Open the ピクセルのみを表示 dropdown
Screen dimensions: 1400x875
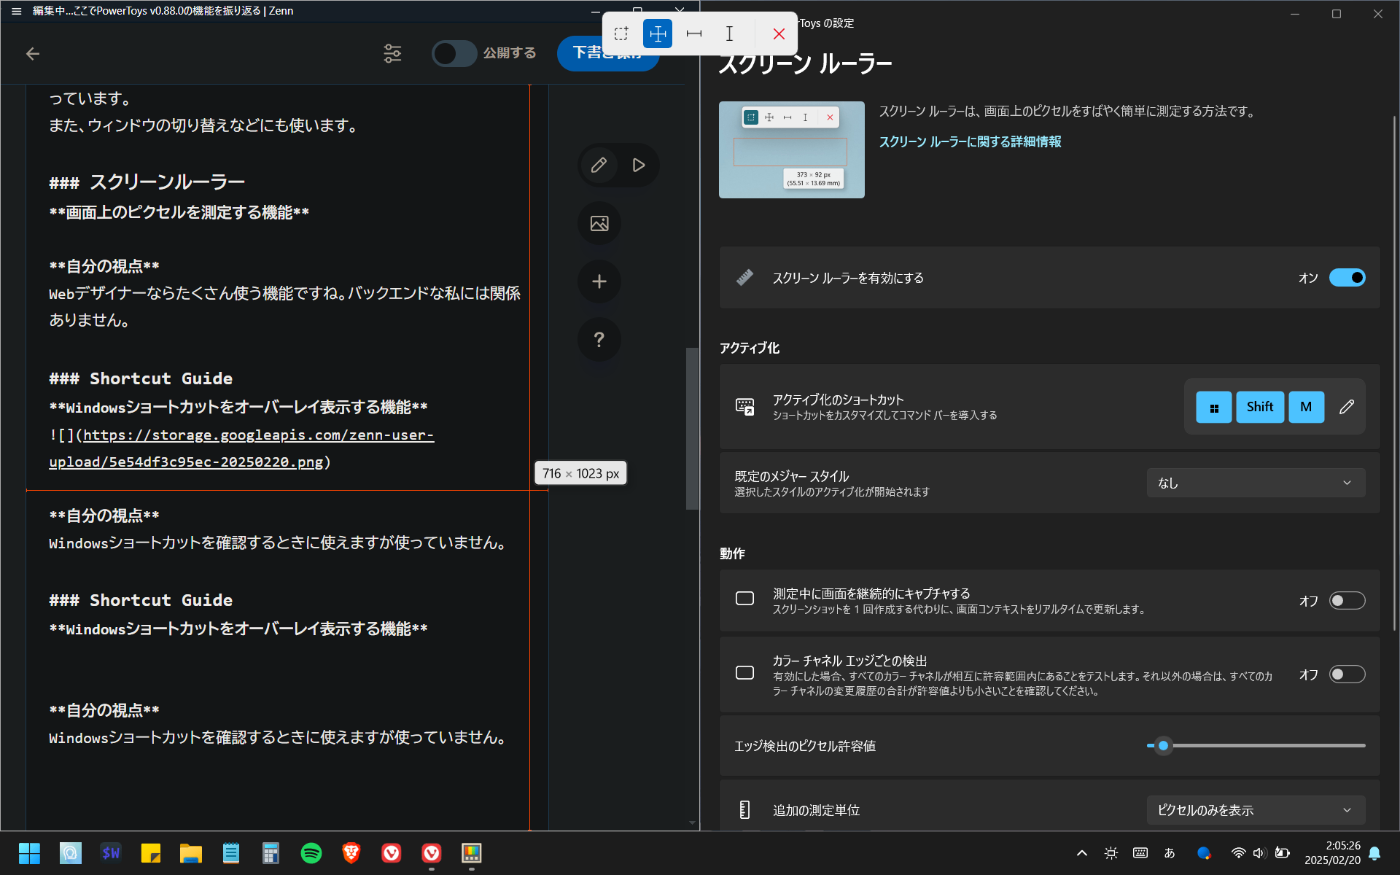(x=1256, y=810)
